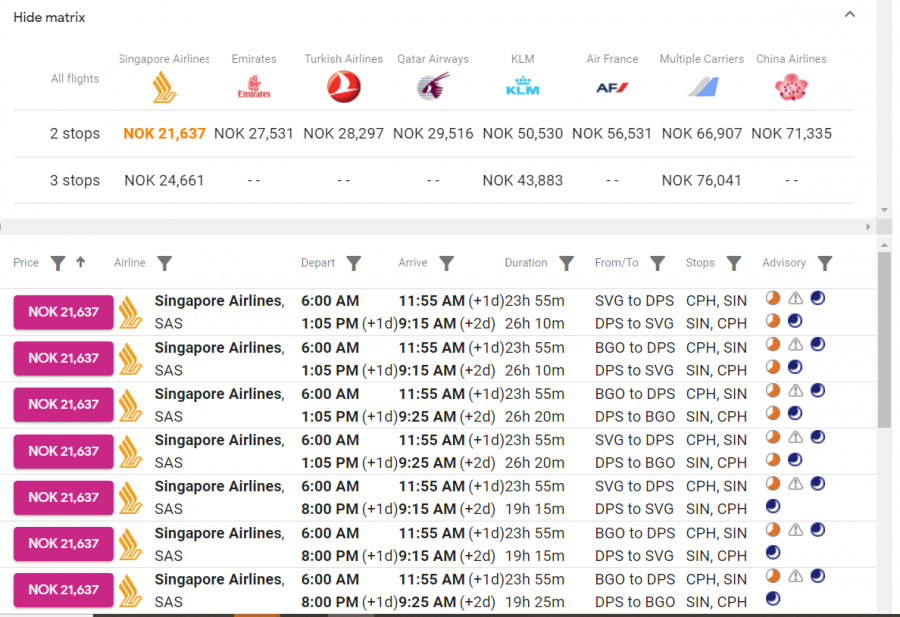Pick the China Airlines NOK 71,335 fare

[x=792, y=134]
